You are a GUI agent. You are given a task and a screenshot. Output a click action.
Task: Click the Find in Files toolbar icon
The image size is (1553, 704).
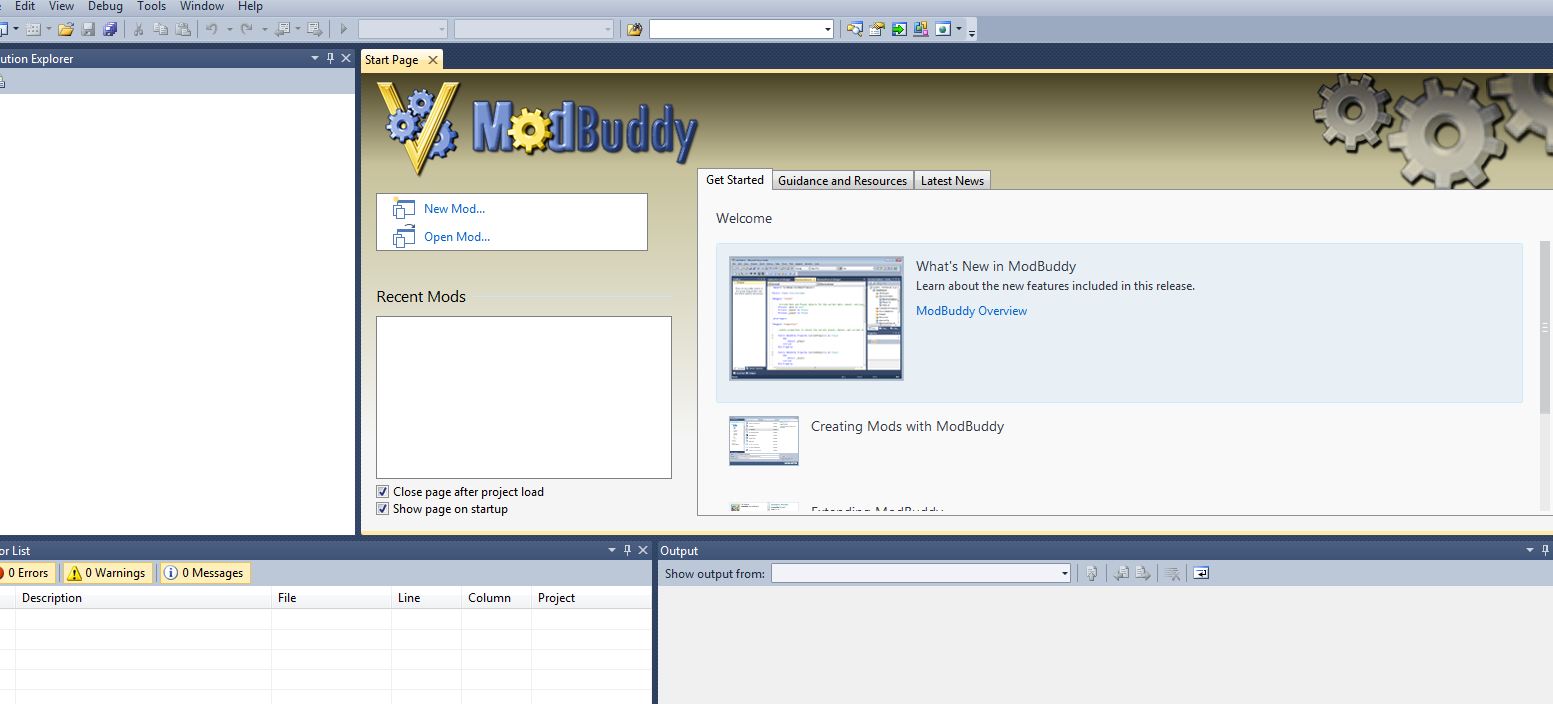tap(634, 29)
